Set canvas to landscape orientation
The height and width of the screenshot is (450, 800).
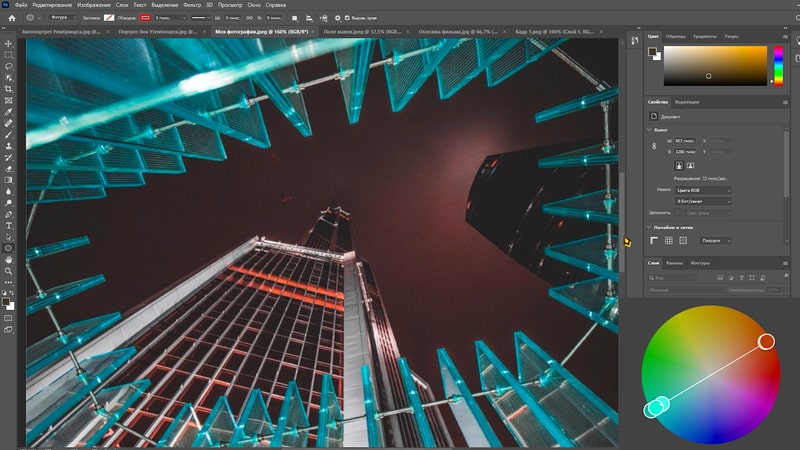pos(690,165)
